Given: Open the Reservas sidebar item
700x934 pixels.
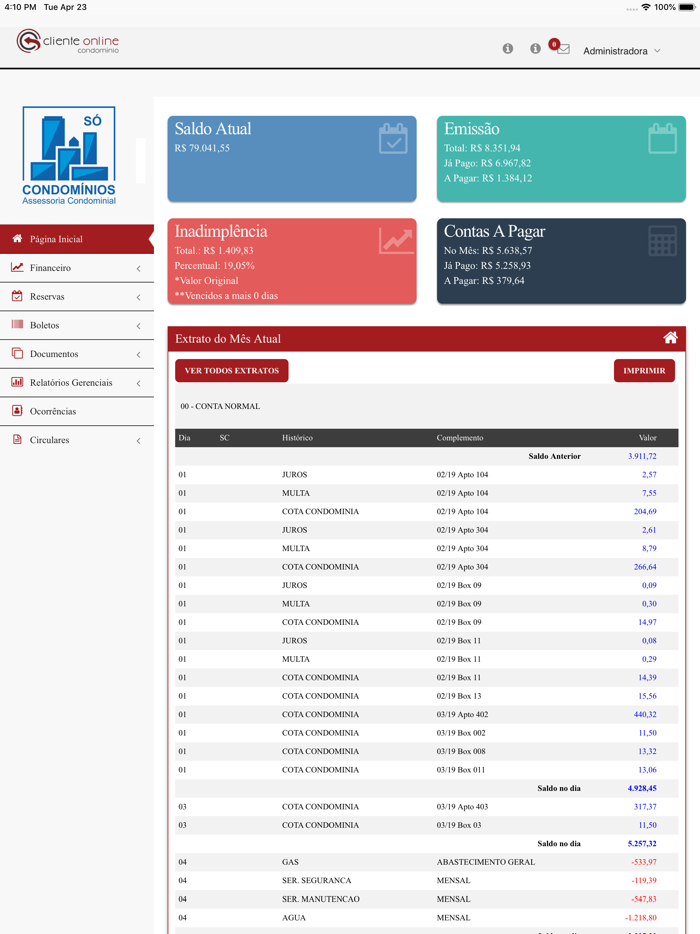Looking at the screenshot, I should [77, 297].
